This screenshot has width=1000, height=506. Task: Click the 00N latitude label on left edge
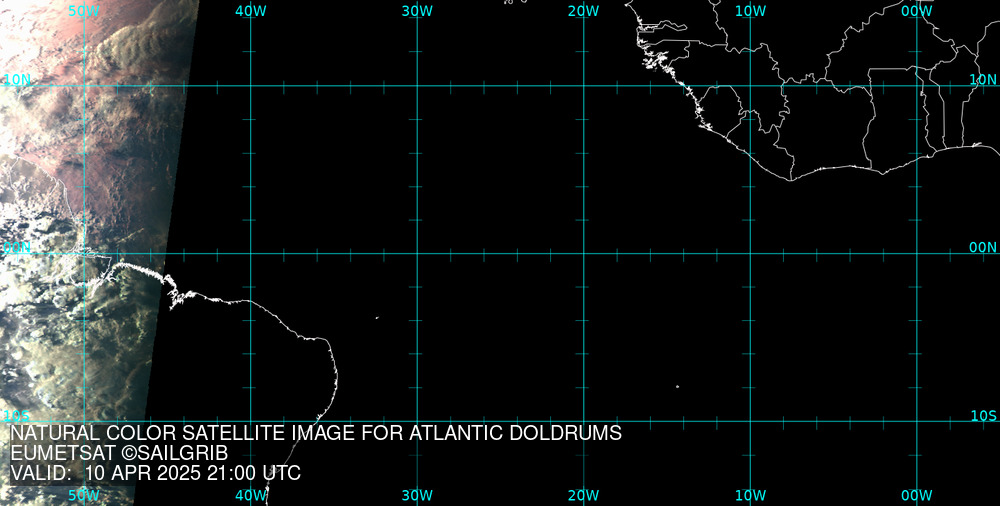point(17,248)
